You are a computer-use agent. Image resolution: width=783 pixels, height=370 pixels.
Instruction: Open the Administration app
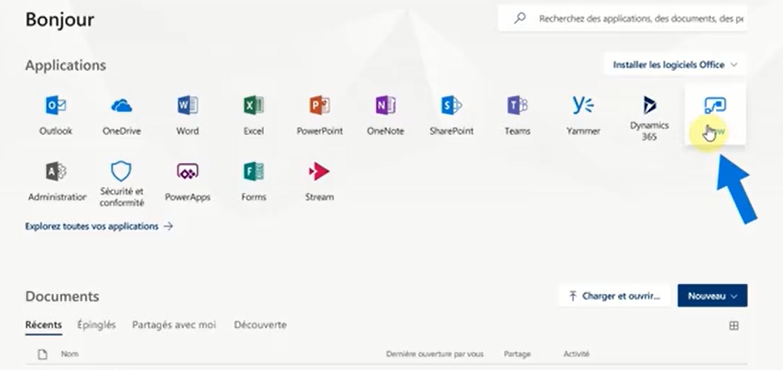56,182
